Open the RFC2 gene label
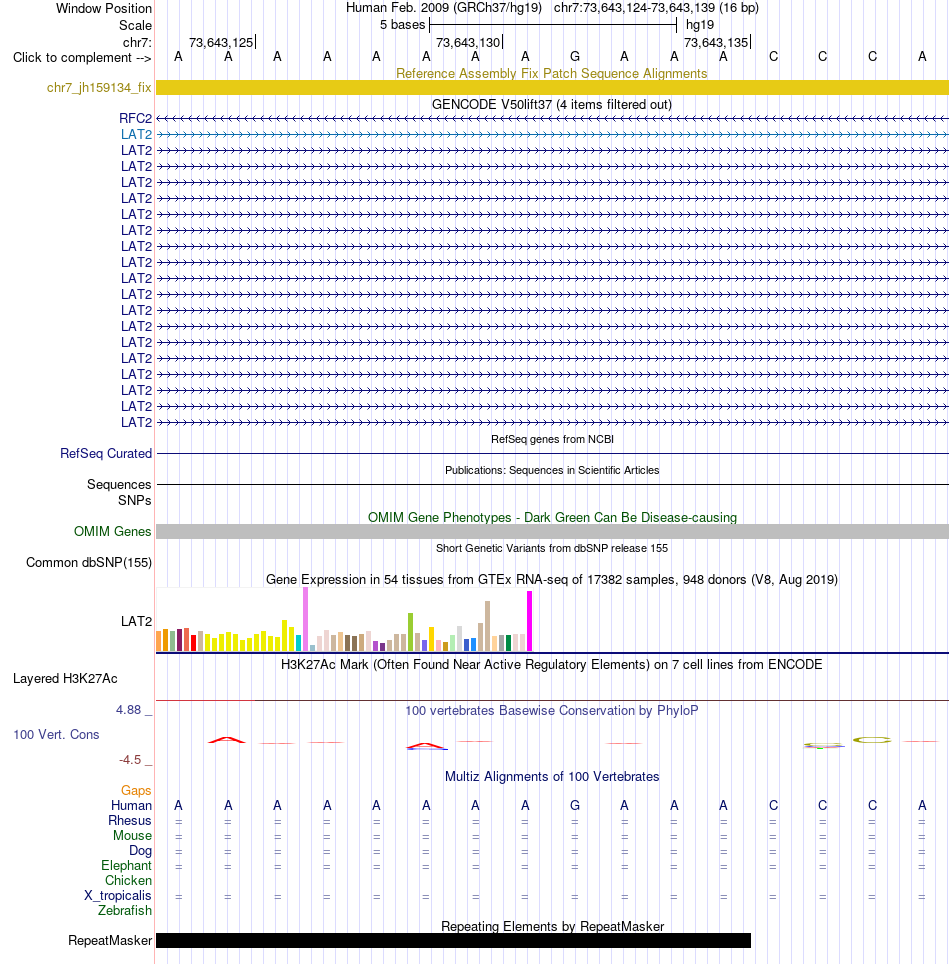Viewport: 950px width, 964px height. (135, 118)
